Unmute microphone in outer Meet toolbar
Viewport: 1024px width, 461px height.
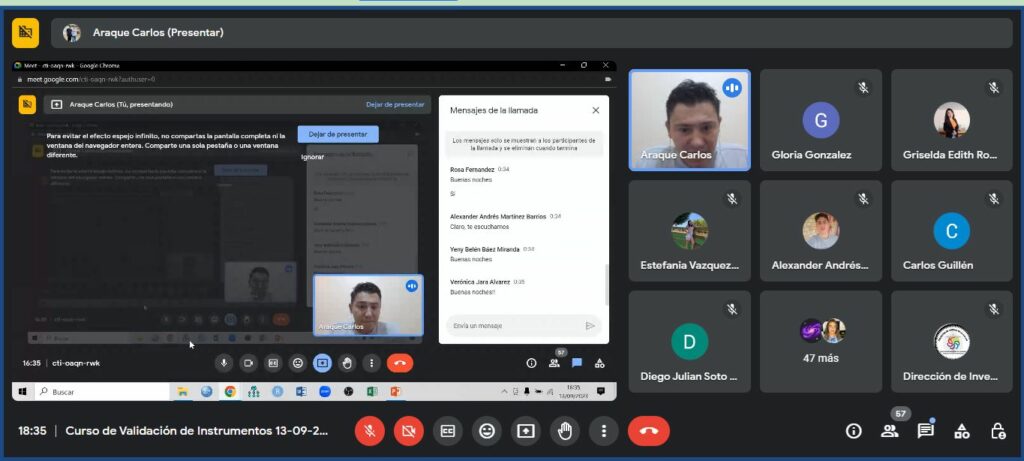370,431
